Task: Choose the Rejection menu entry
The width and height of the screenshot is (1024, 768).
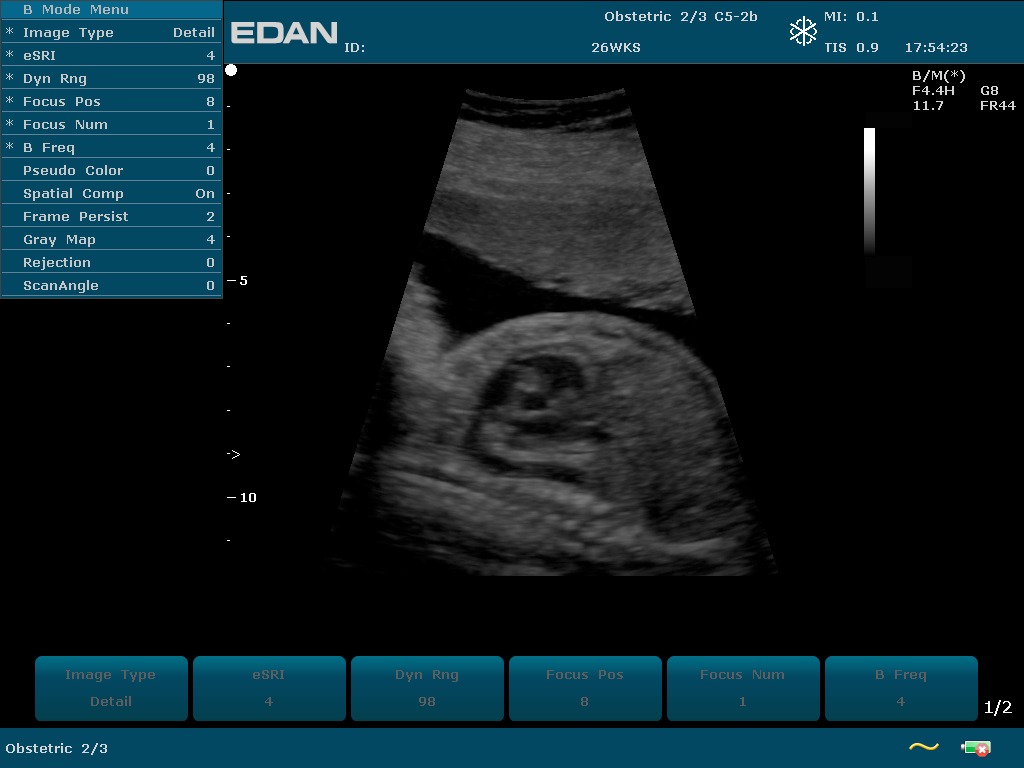Action: pos(111,263)
